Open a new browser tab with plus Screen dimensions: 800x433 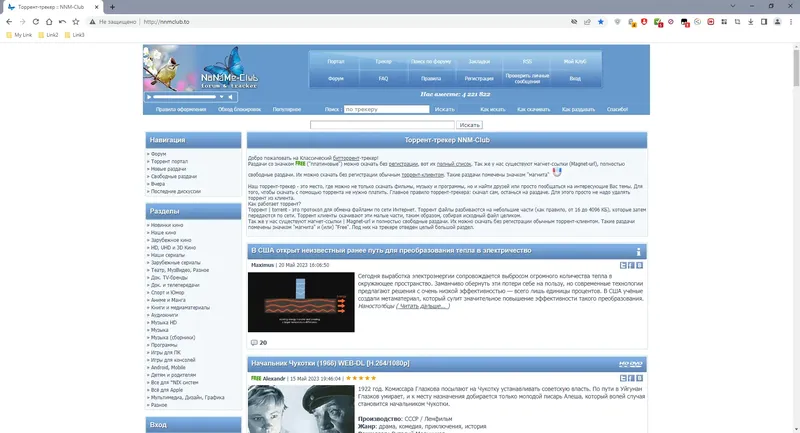pos(112,7)
